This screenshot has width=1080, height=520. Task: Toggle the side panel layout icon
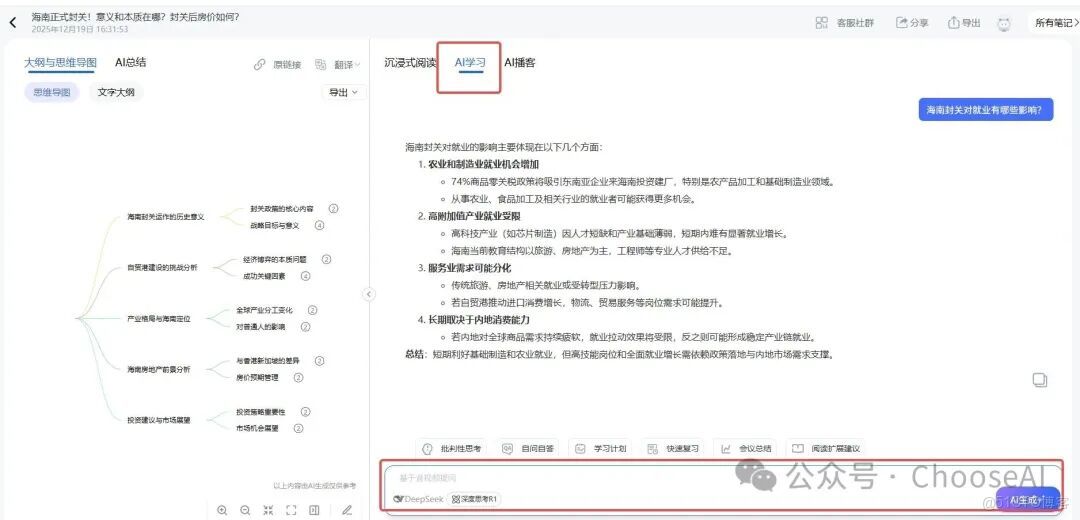tap(314, 510)
